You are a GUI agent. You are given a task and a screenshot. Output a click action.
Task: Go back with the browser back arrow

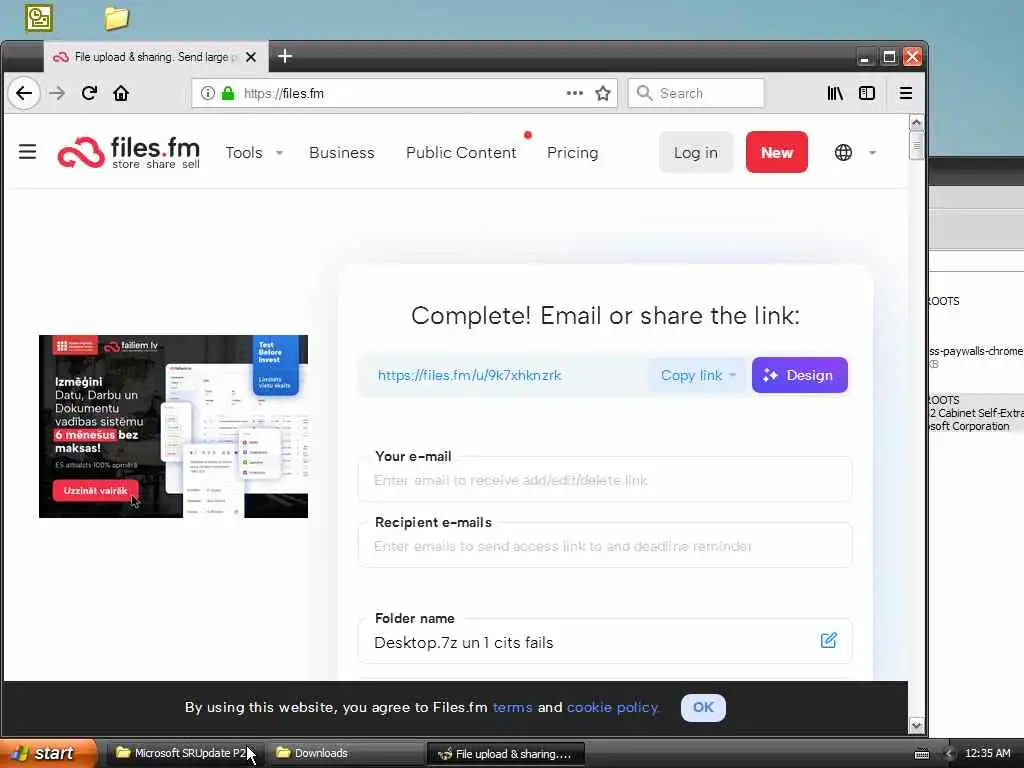(24, 93)
